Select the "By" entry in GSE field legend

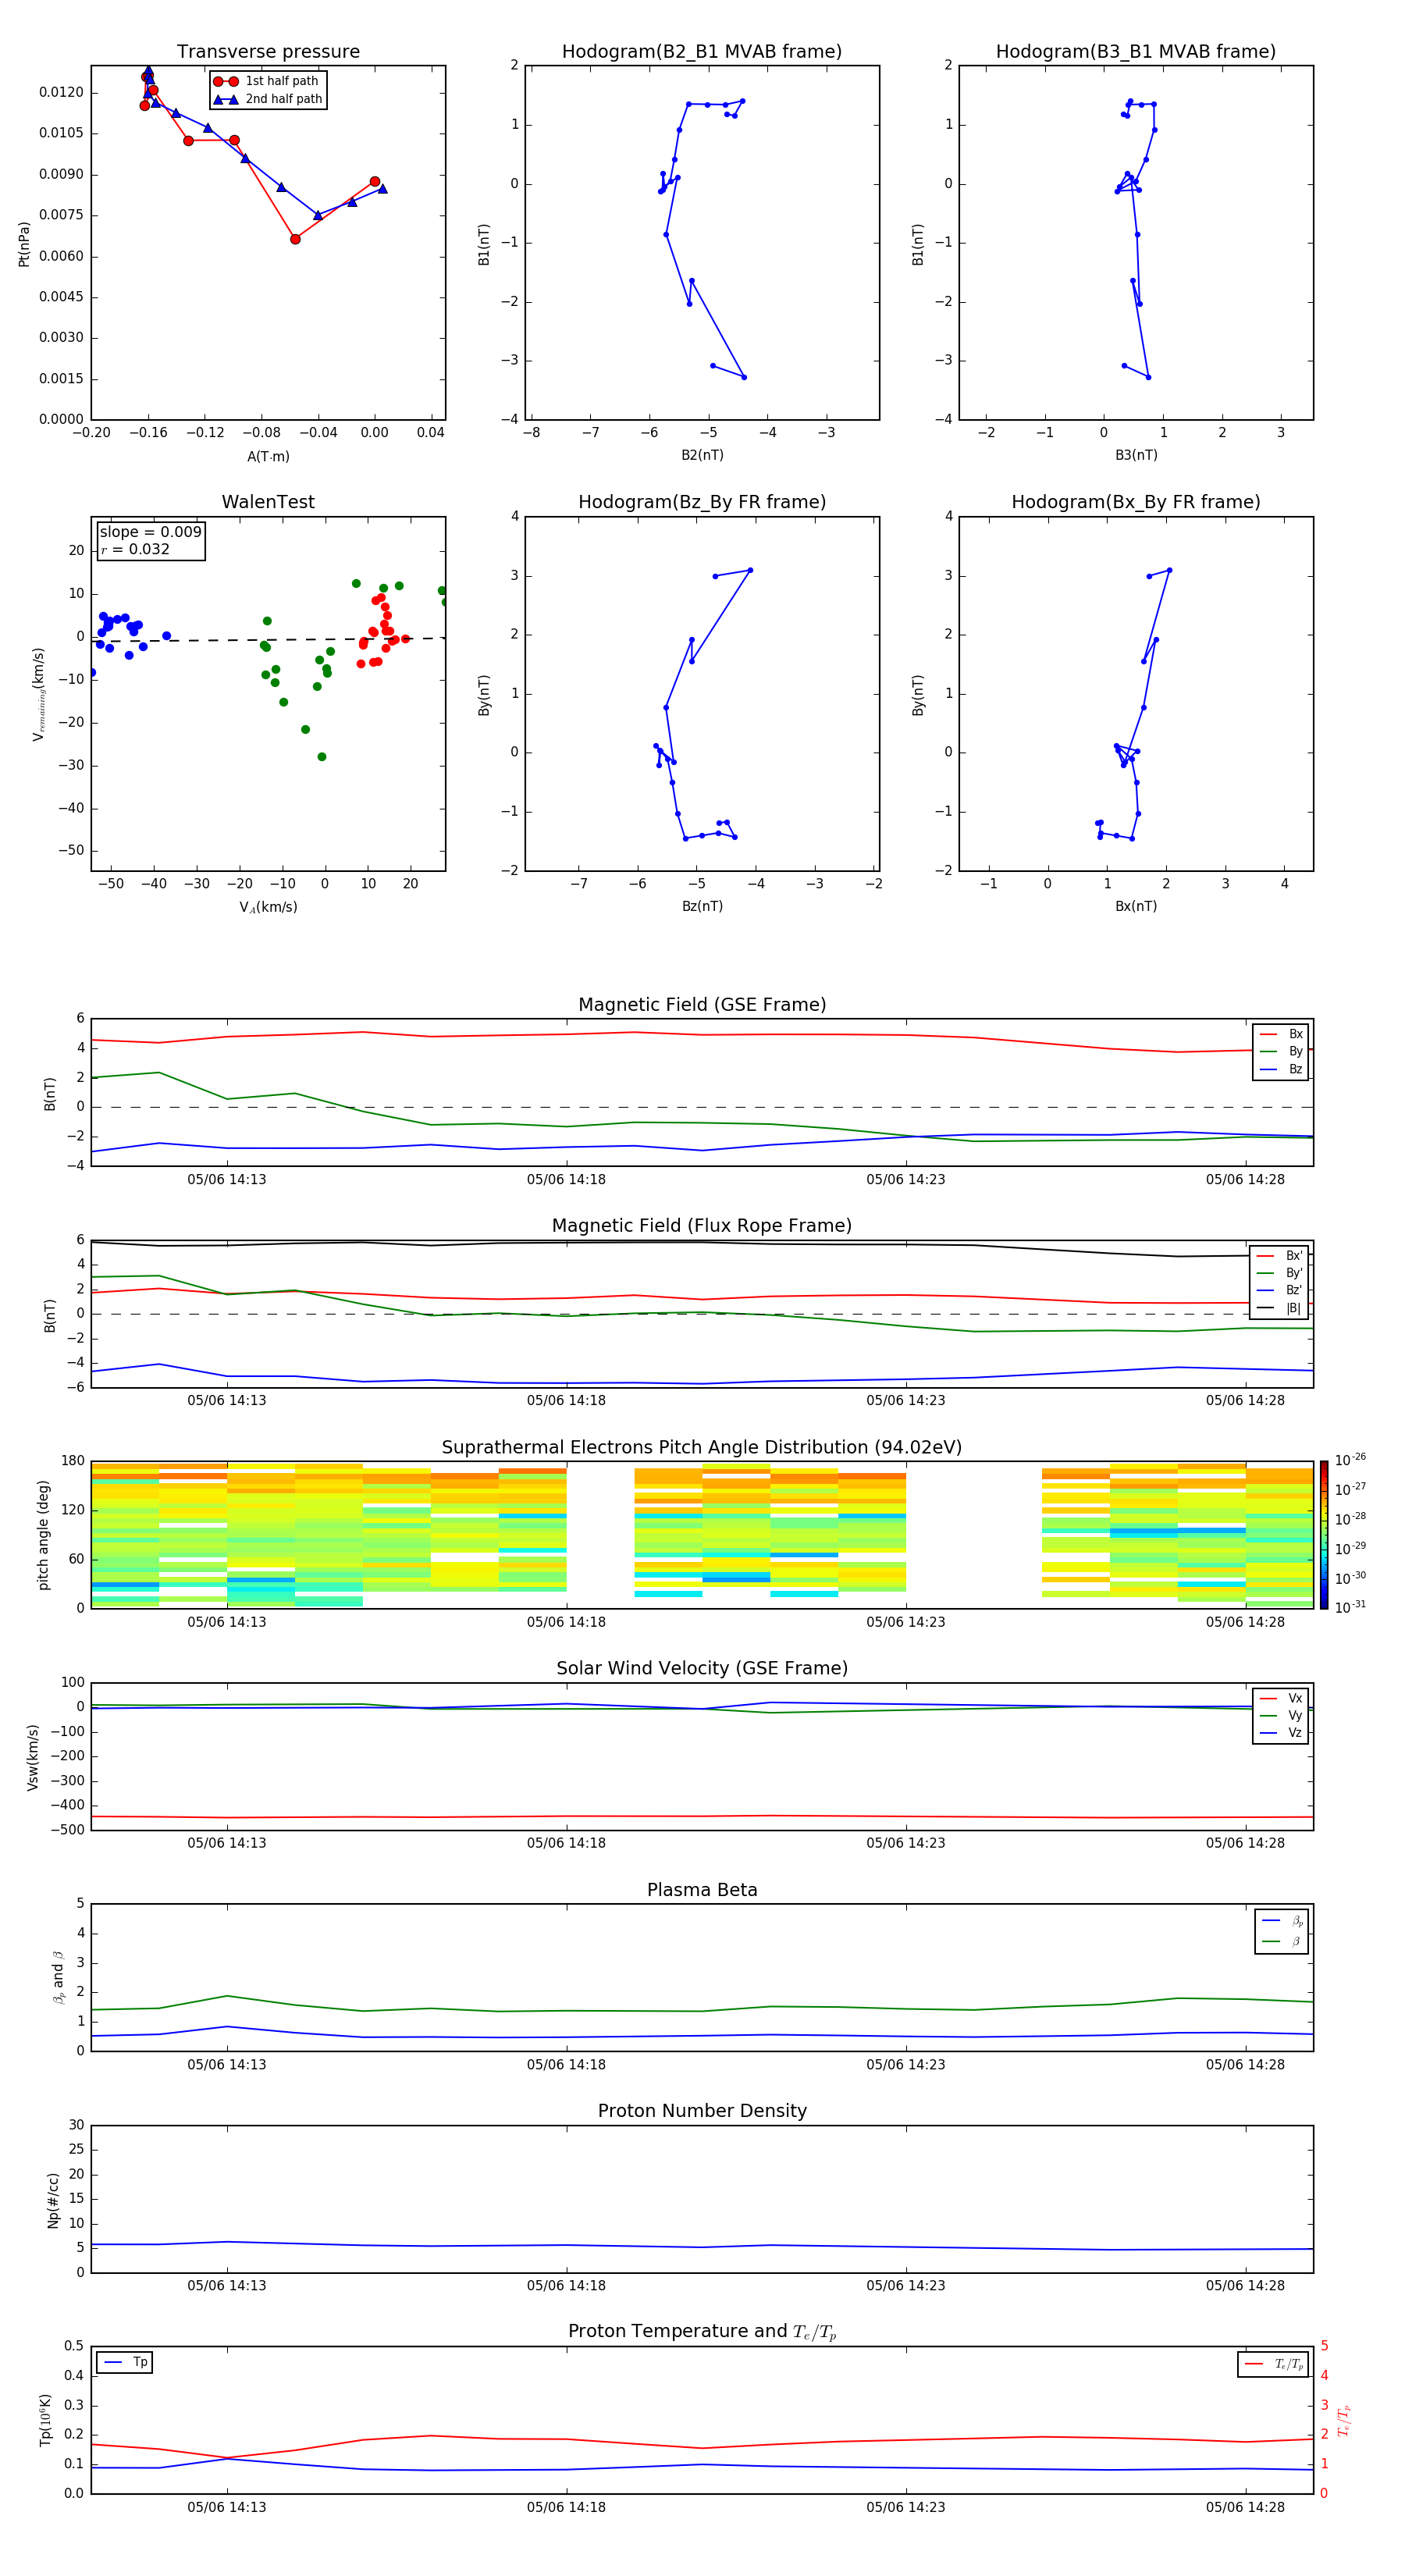pos(1282,1052)
